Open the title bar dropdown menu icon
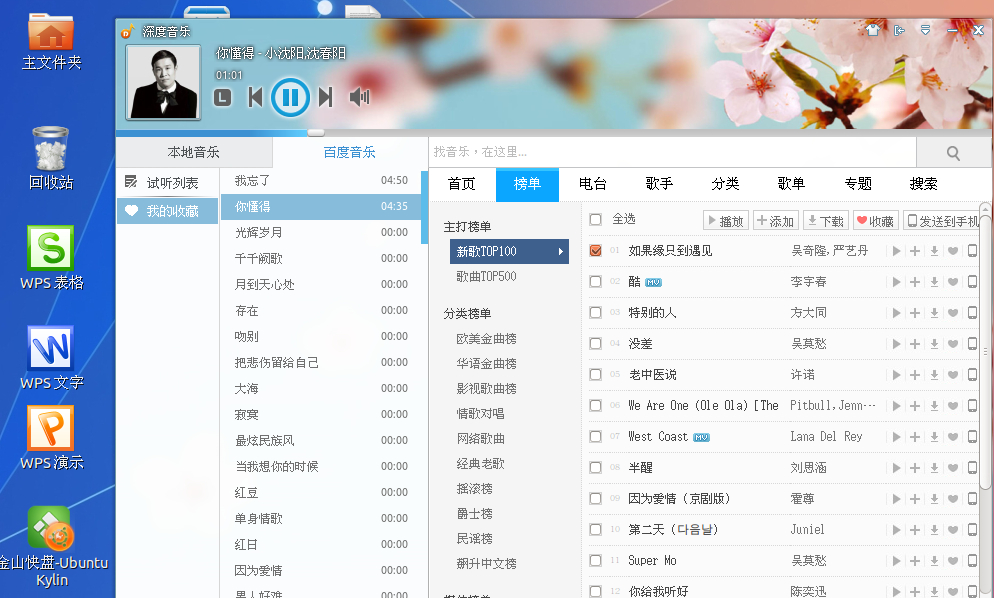The height and width of the screenshot is (598, 994). (926, 30)
